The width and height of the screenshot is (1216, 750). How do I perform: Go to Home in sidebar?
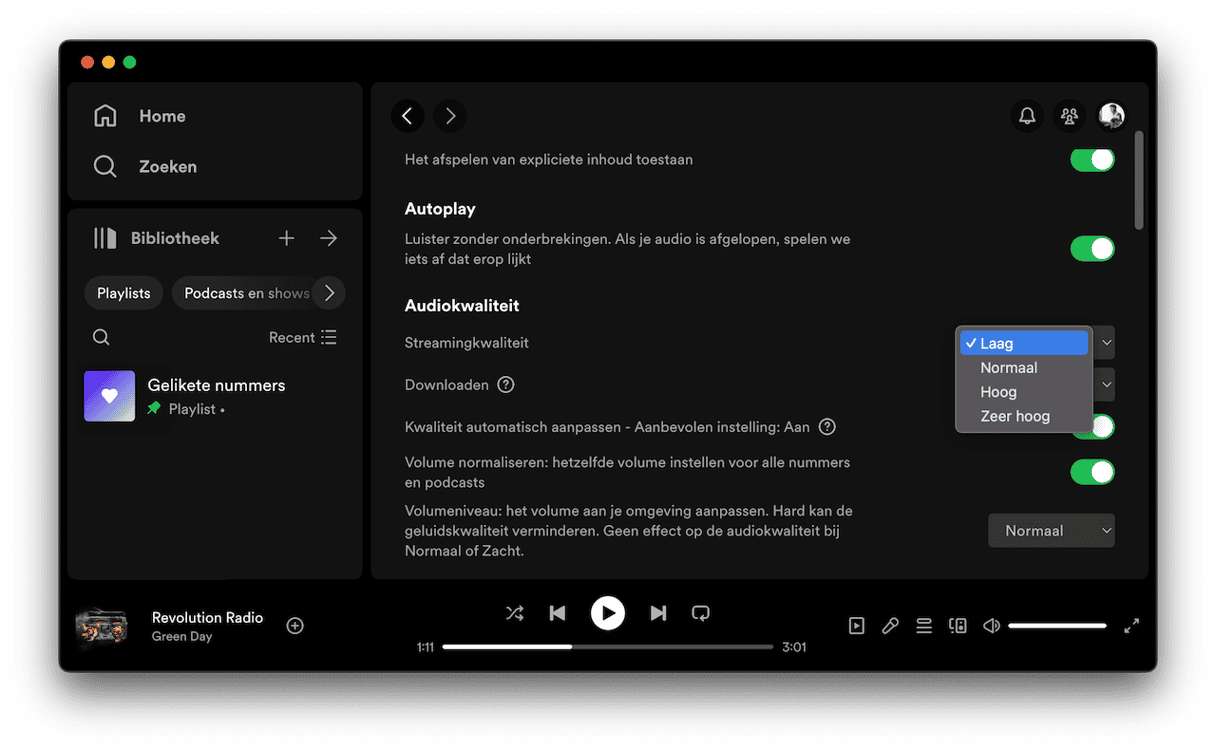pyautogui.click(x=162, y=116)
